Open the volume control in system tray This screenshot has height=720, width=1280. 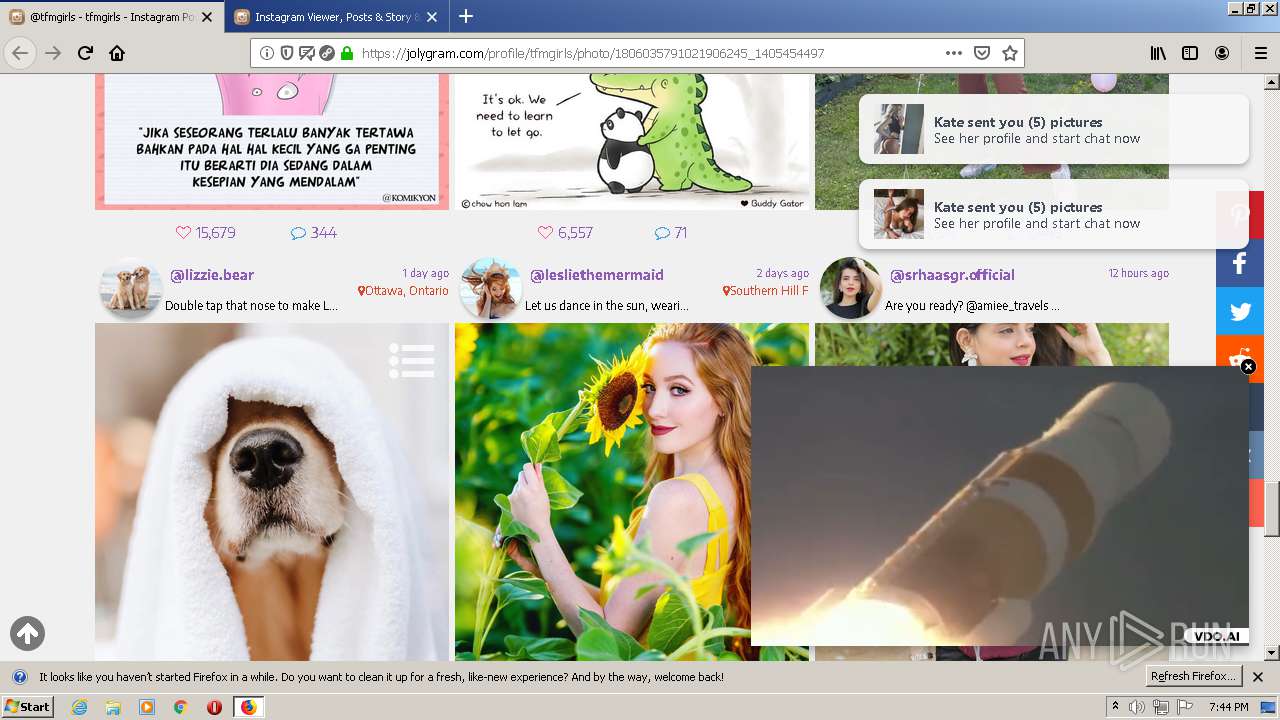(1137, 707)
